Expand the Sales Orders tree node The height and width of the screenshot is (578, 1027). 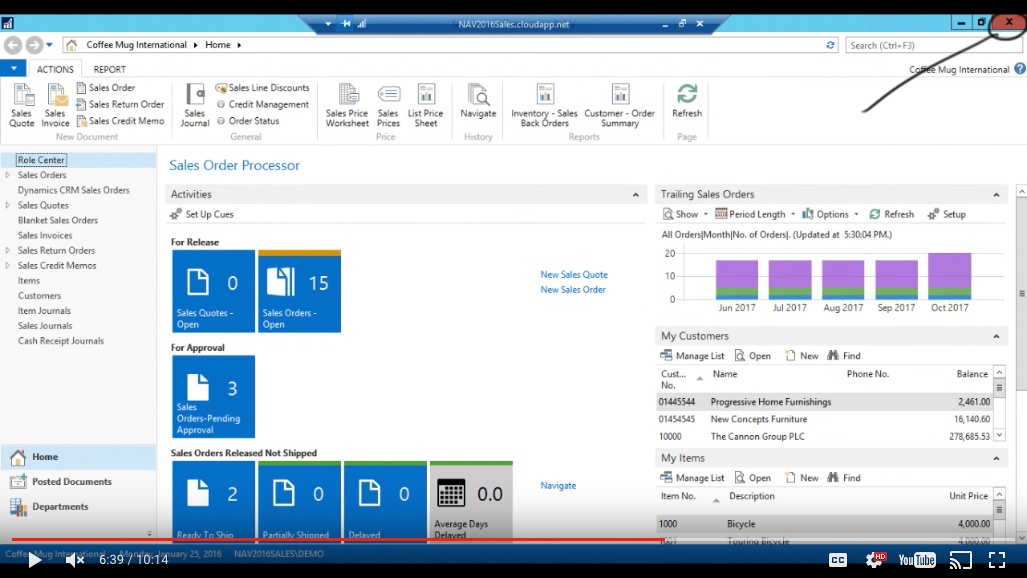point(8,175)
